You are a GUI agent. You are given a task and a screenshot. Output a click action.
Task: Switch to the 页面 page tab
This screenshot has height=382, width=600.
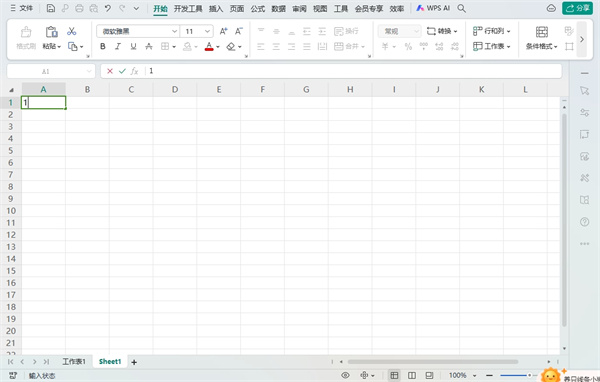point(236,8)
